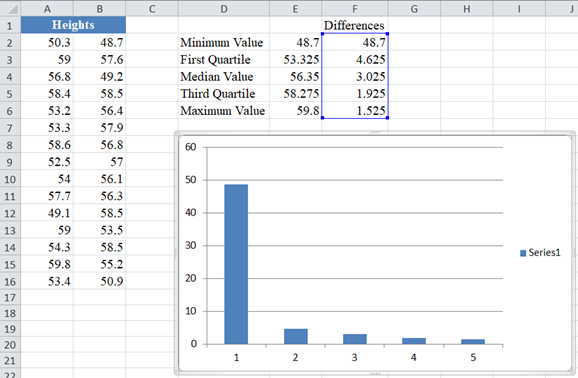The height and width of the screenshot is (378, 578).
Task: Click the chart bar for category 3
Action: [355, 339]
